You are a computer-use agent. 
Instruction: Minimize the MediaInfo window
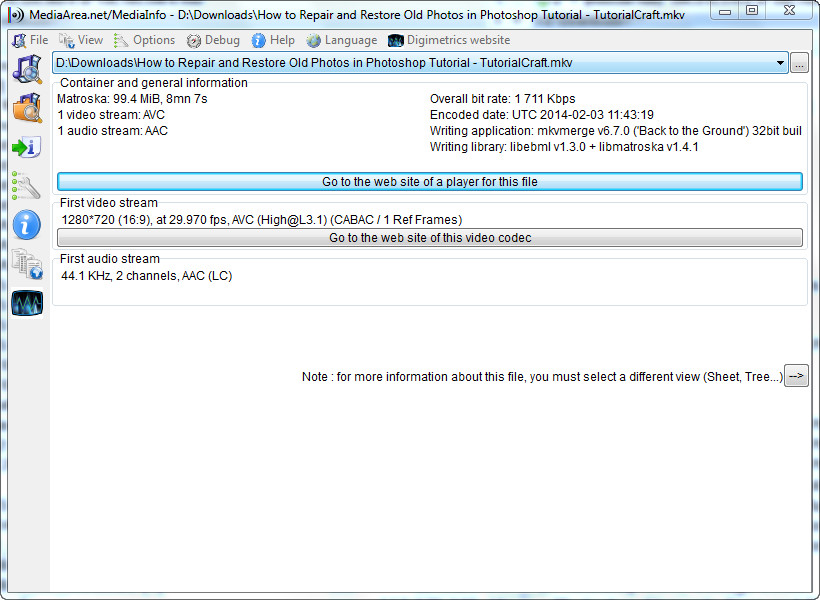pyautogui.click(x=725, y=10)
